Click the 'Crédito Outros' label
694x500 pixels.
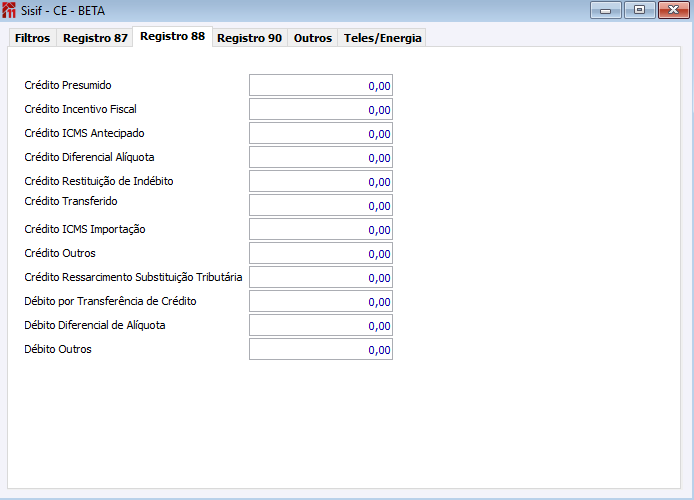tap(60, 253)
